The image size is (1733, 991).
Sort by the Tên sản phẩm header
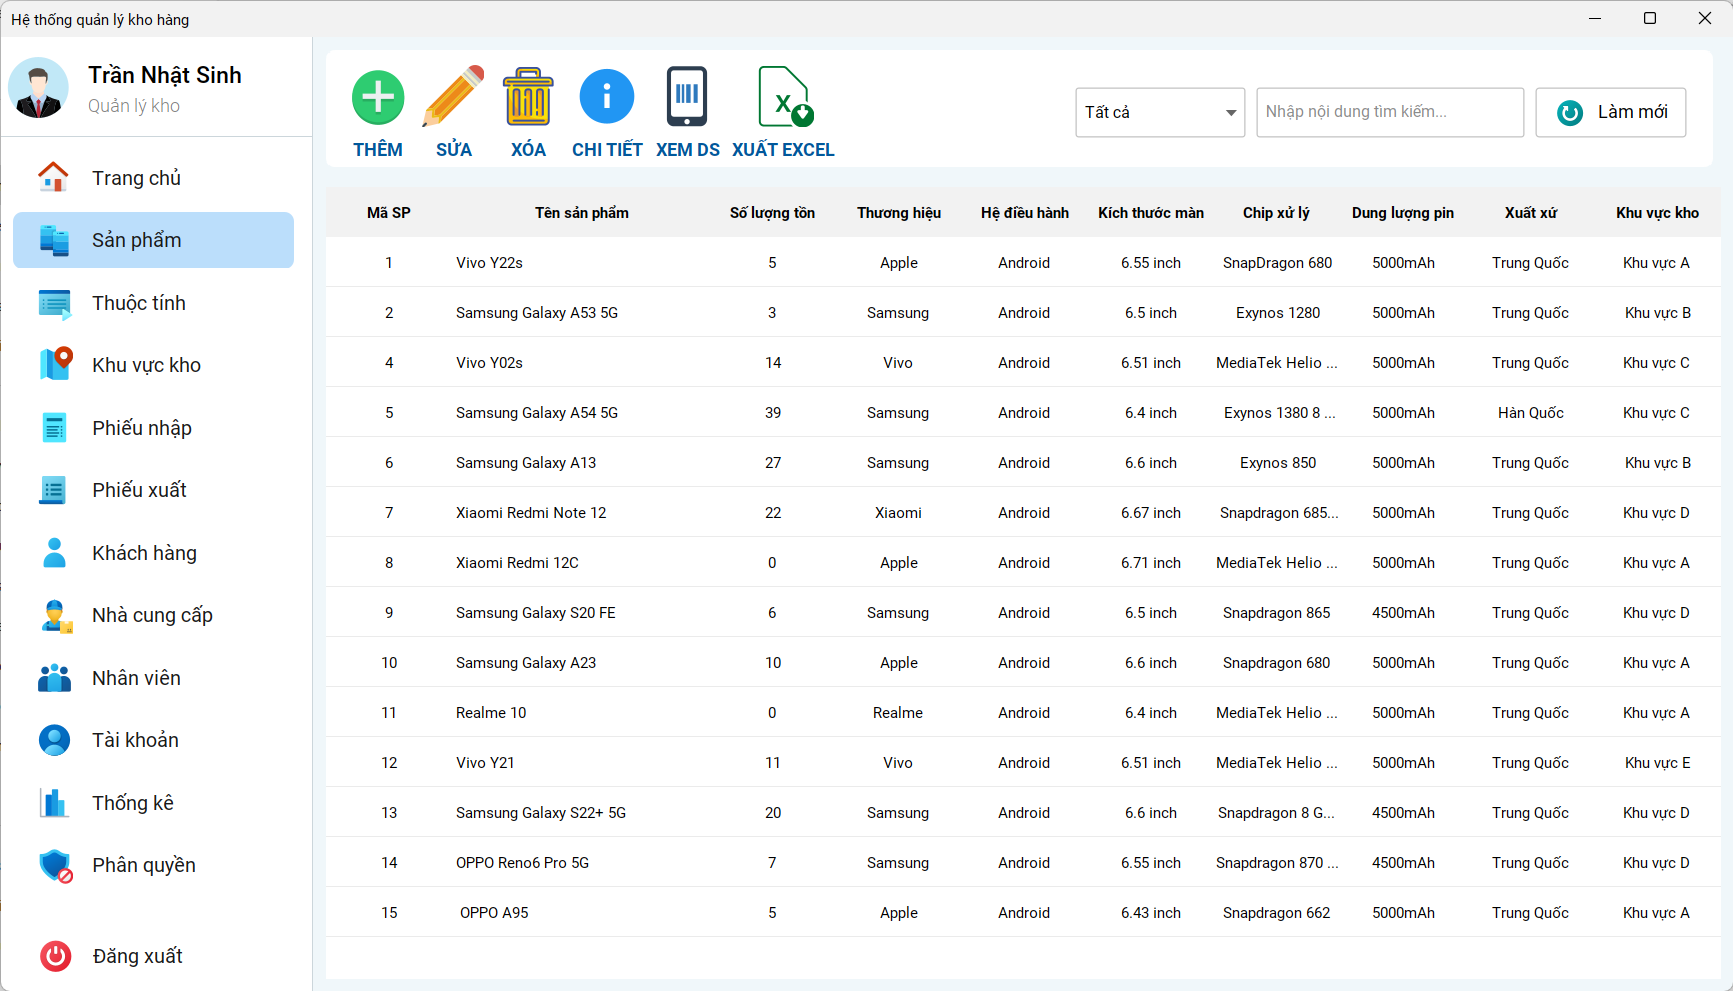click(582, 213)
